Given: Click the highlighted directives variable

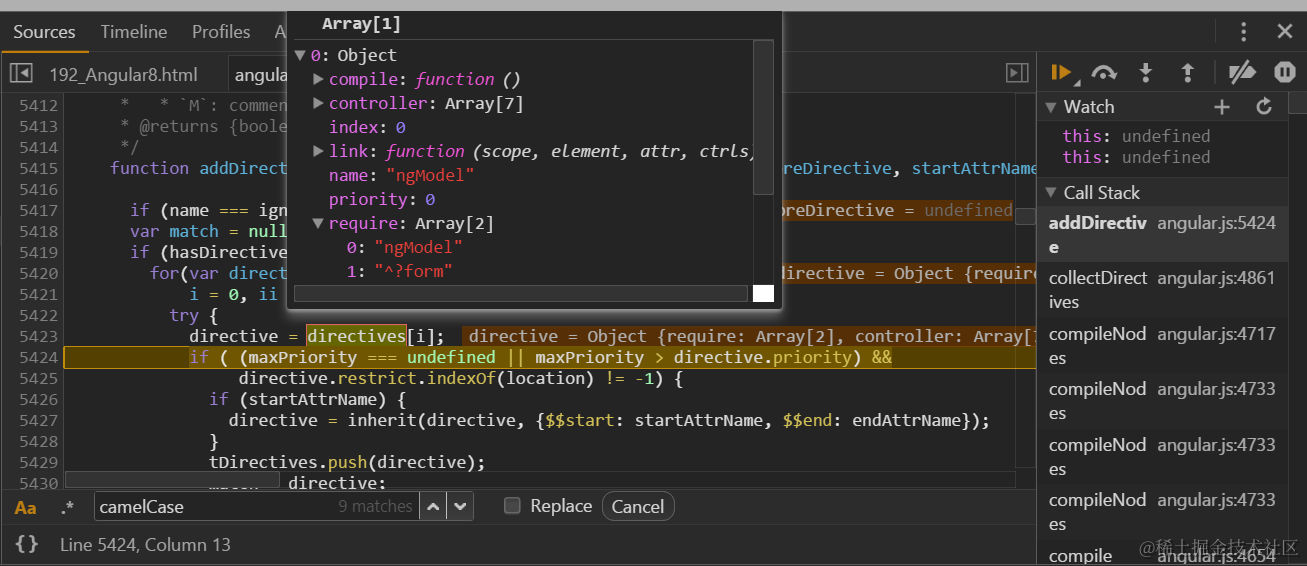Looking at the screenshot, I should point(356,336).
